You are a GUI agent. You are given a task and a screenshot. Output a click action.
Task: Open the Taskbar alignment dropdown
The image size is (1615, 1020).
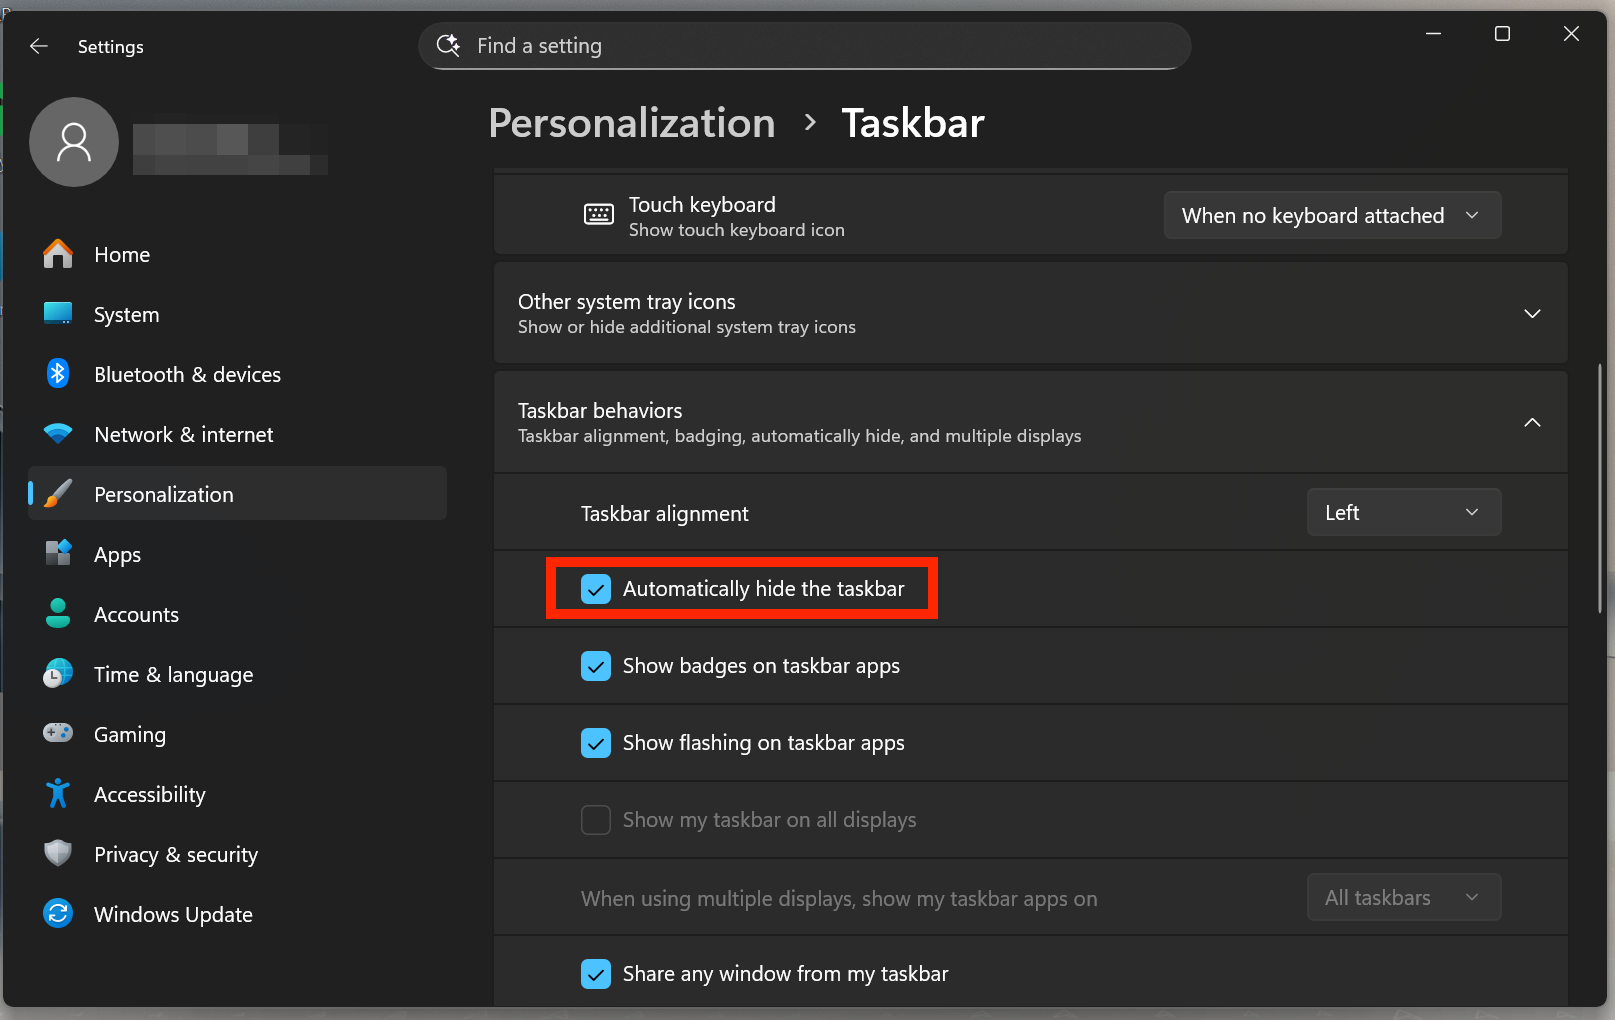coord(1403,513)
